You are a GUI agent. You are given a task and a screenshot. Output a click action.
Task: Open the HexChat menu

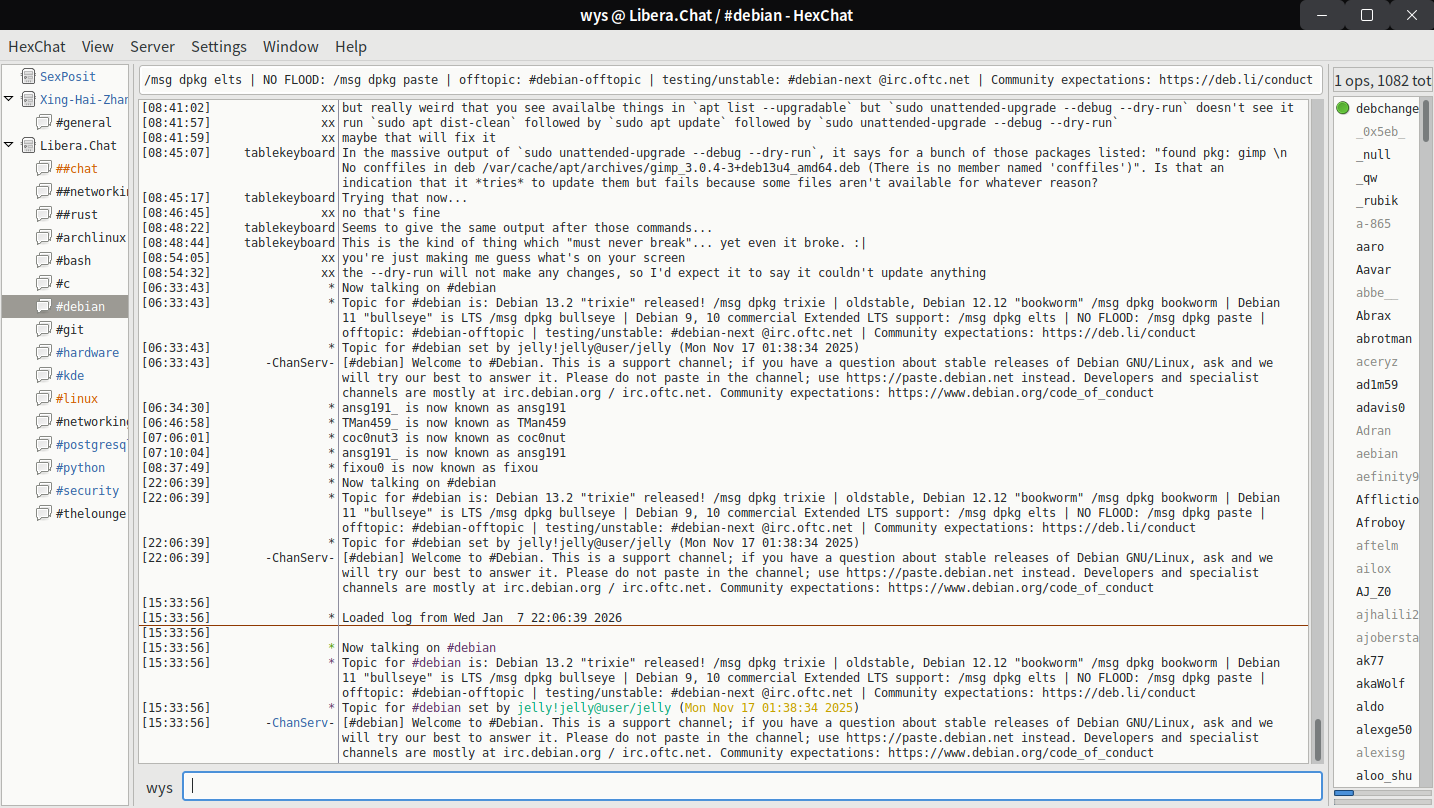coord(37,46)
